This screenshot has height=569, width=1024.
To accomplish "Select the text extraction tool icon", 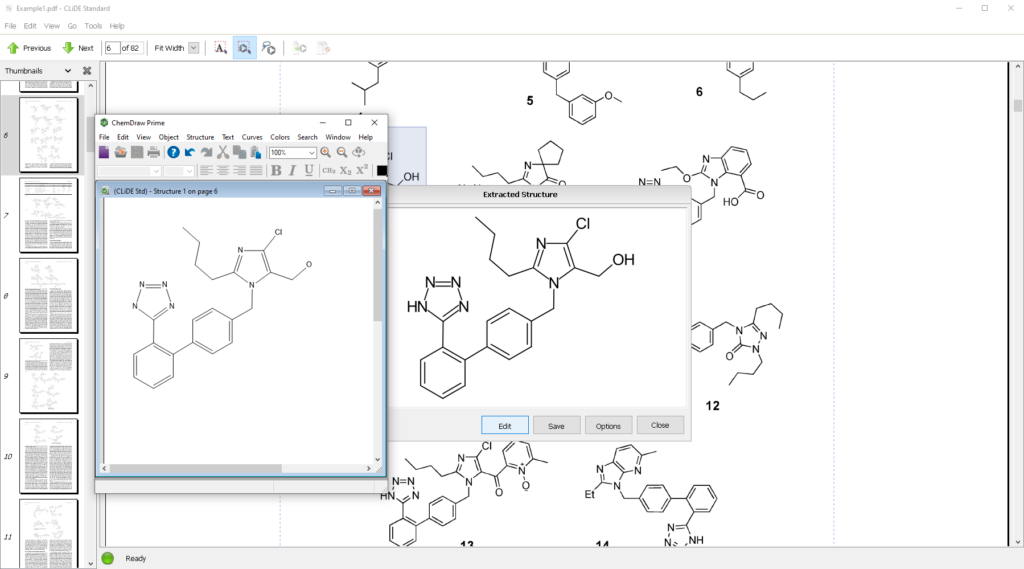I will (221, 48).
